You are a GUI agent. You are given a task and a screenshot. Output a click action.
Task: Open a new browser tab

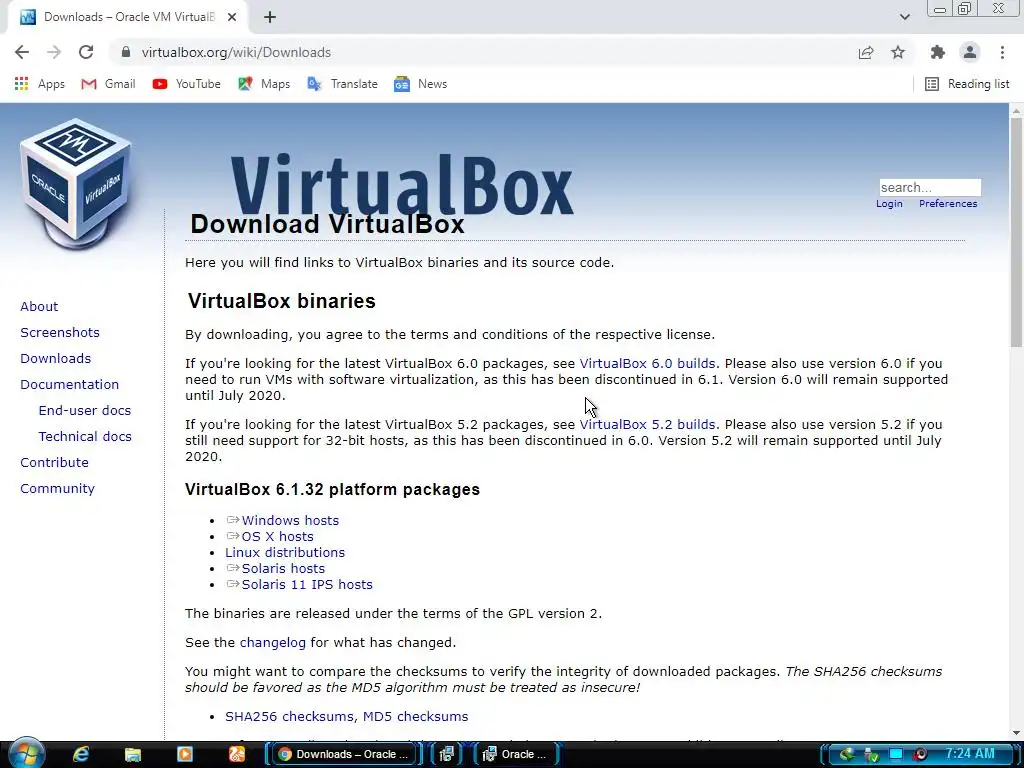point(270,17)
